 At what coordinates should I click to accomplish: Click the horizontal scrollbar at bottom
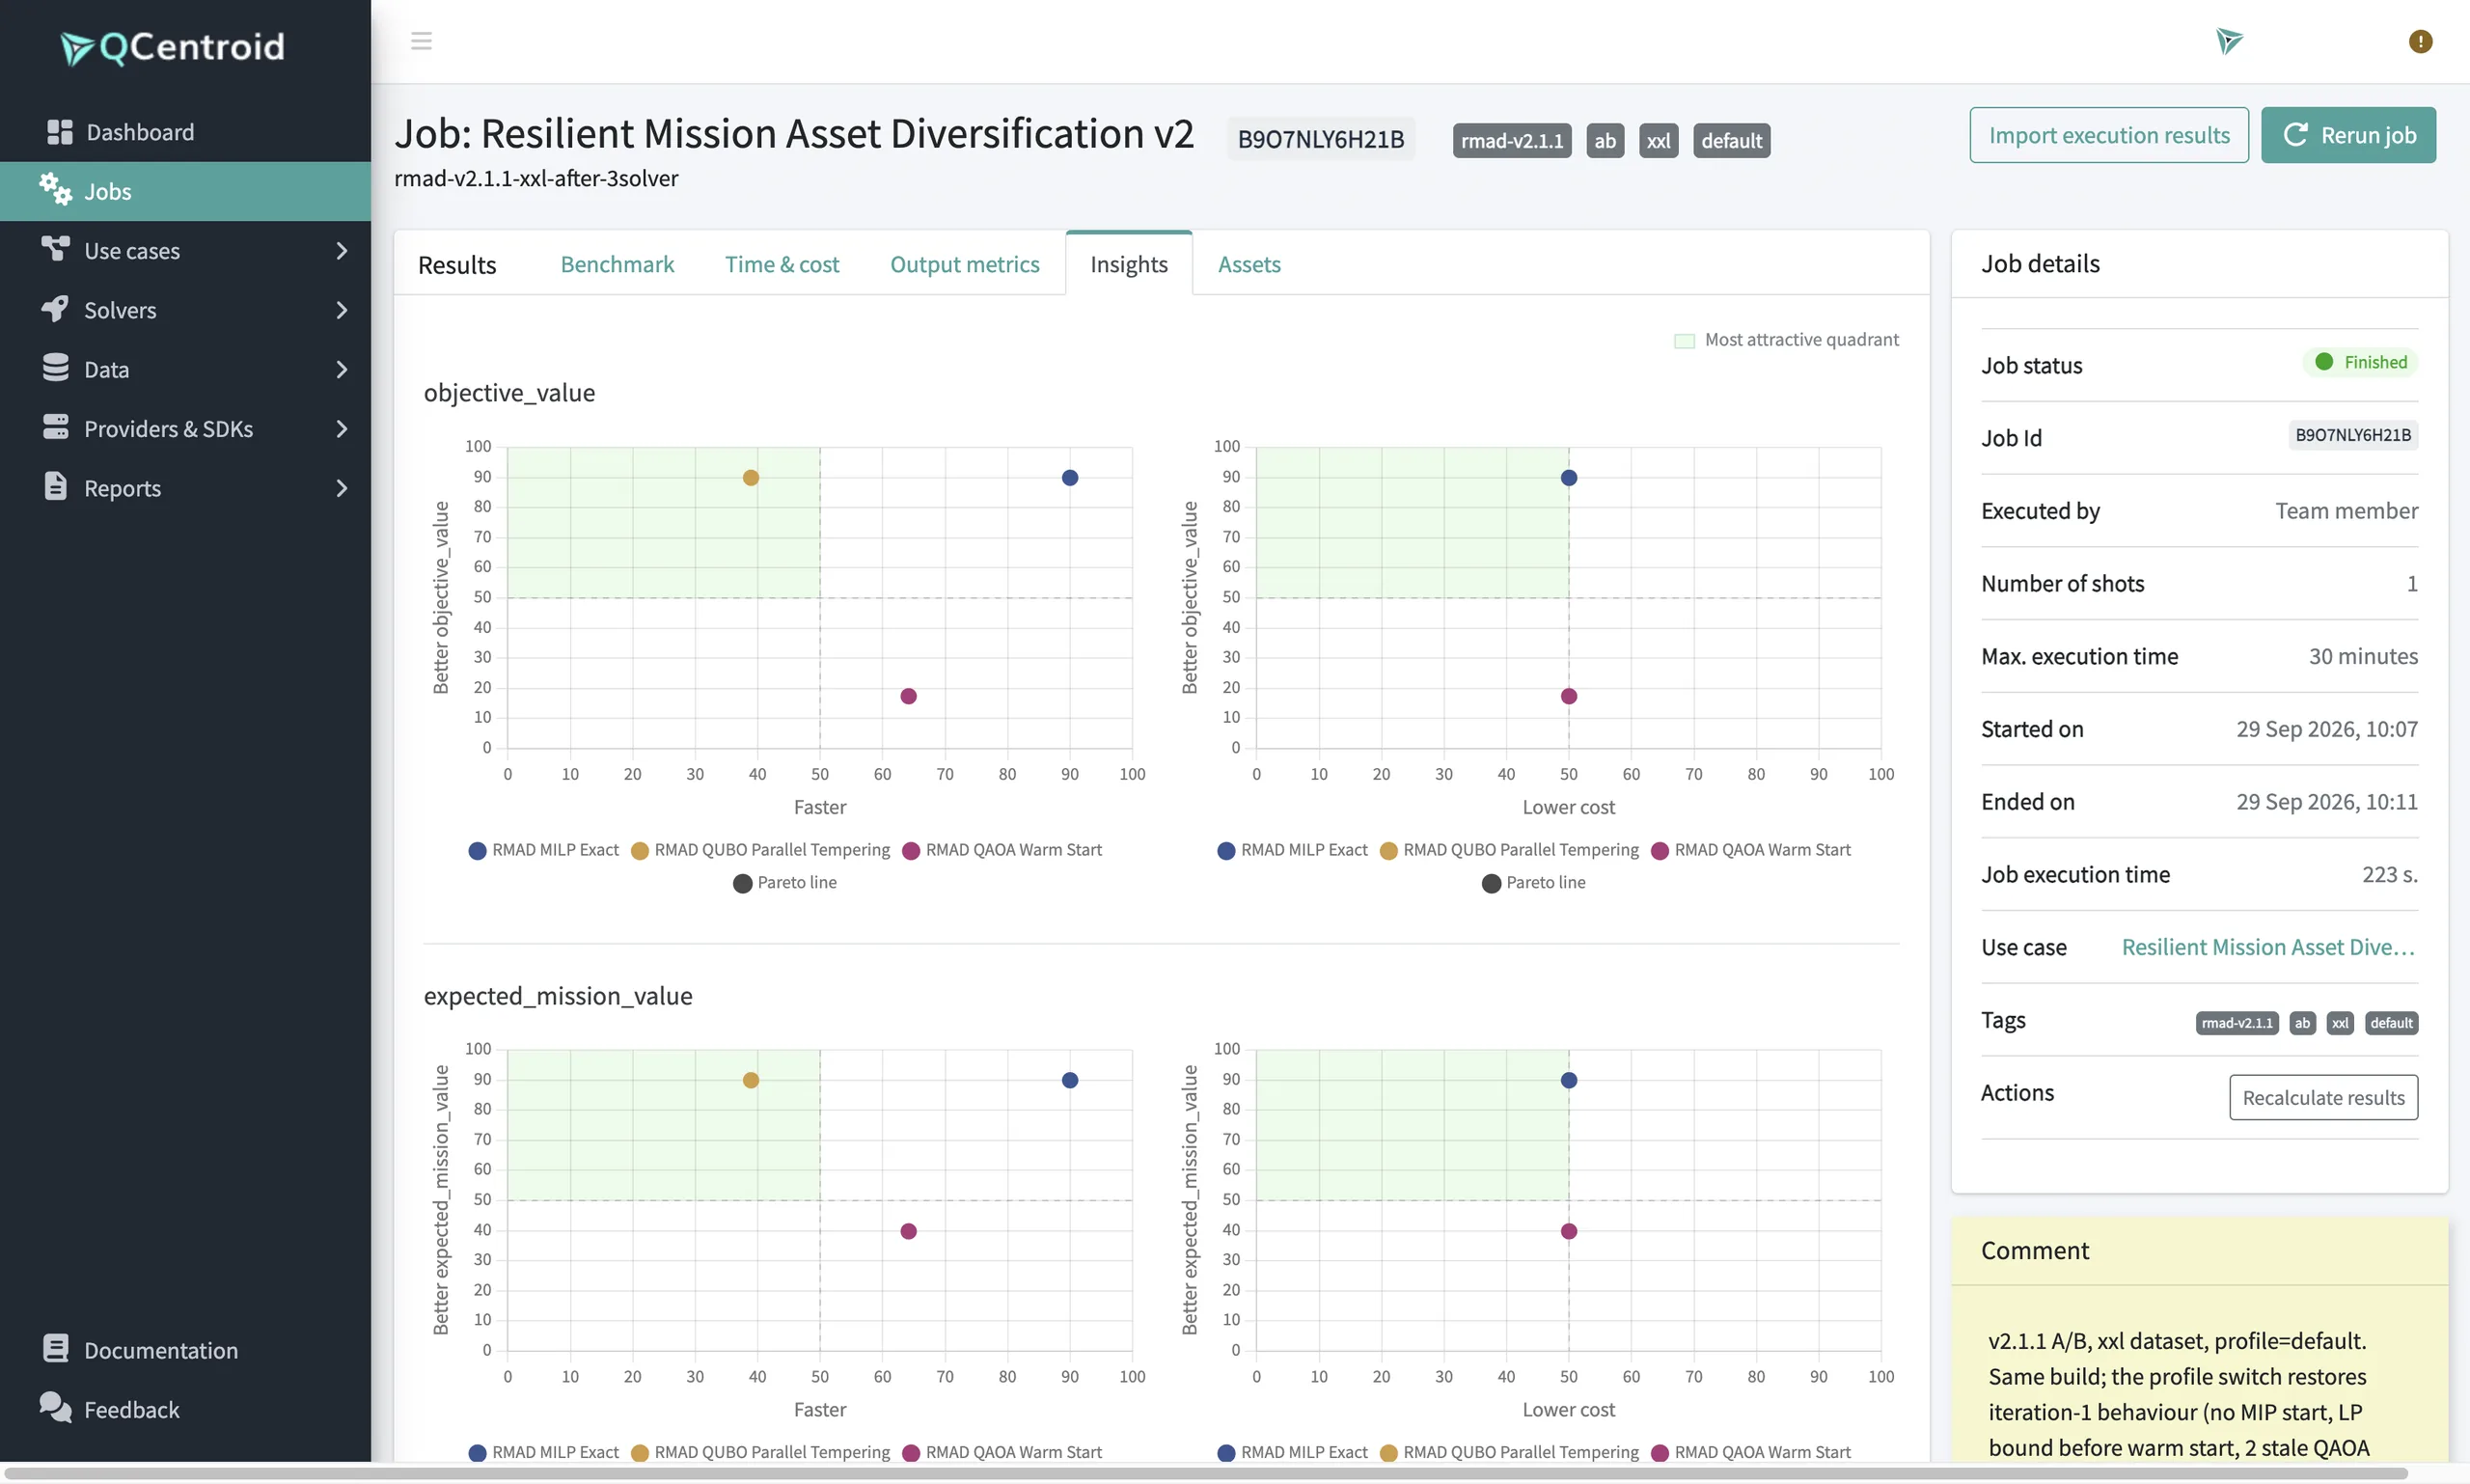tap(1205, 1474)
